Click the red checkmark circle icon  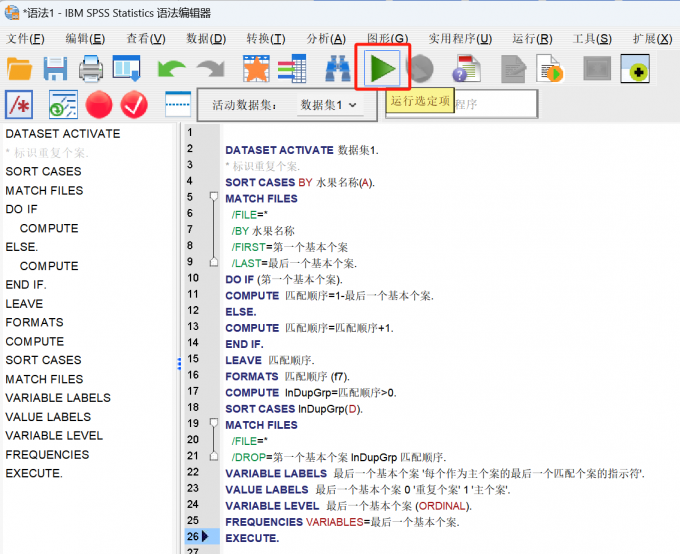[134, 105]
